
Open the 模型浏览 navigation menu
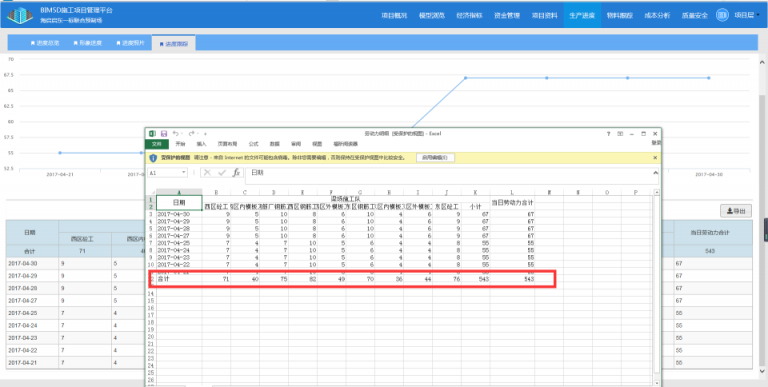click(432, 16)
